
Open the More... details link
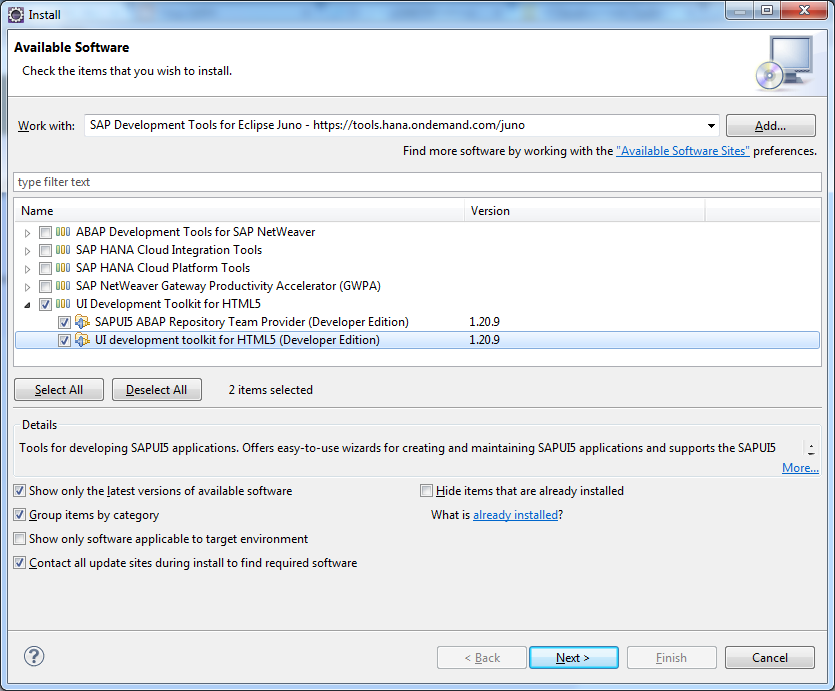click(x=800, y=468)
